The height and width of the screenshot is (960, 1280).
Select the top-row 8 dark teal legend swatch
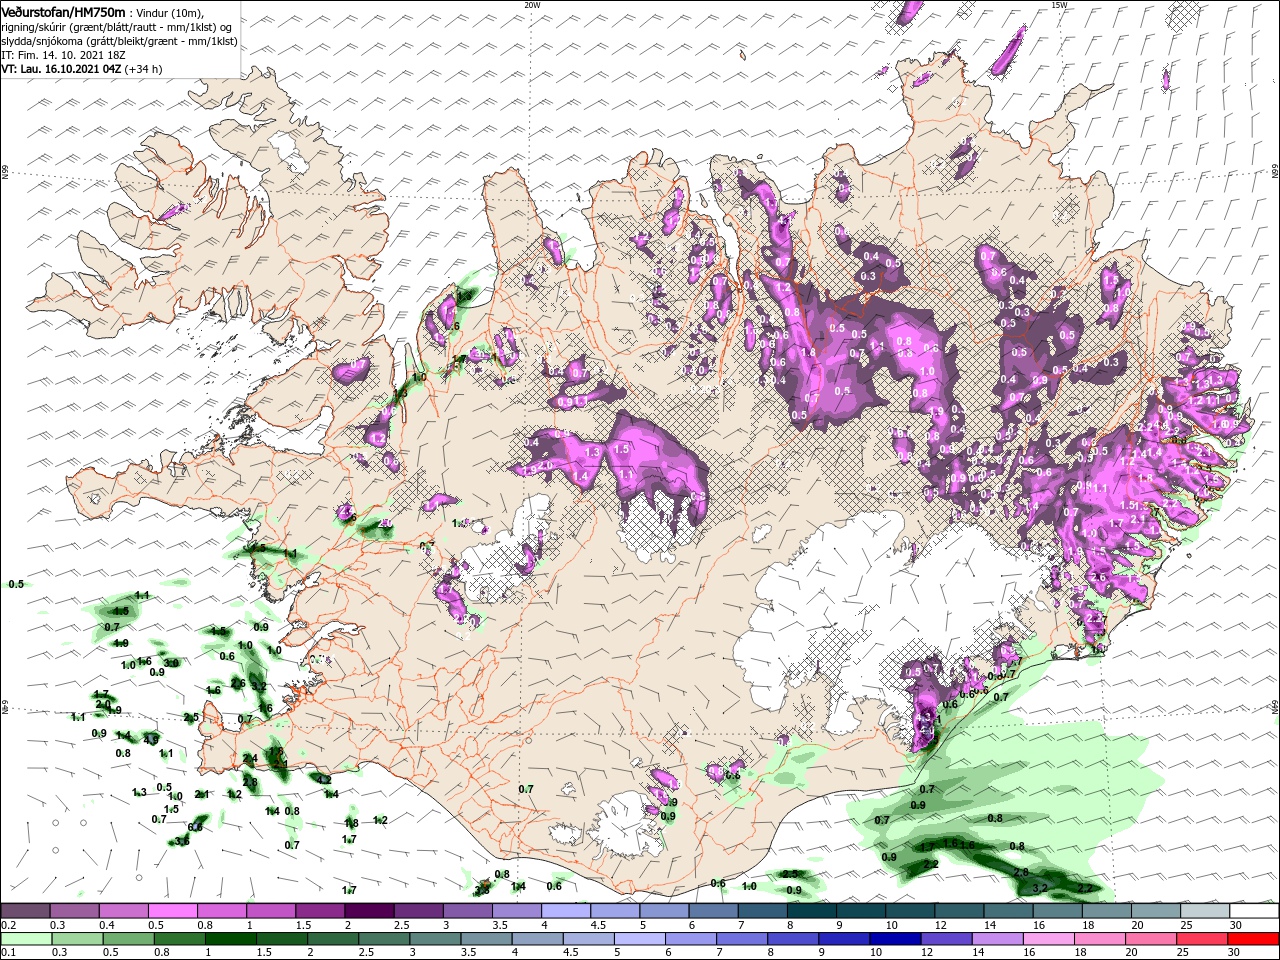pos(812,911)
